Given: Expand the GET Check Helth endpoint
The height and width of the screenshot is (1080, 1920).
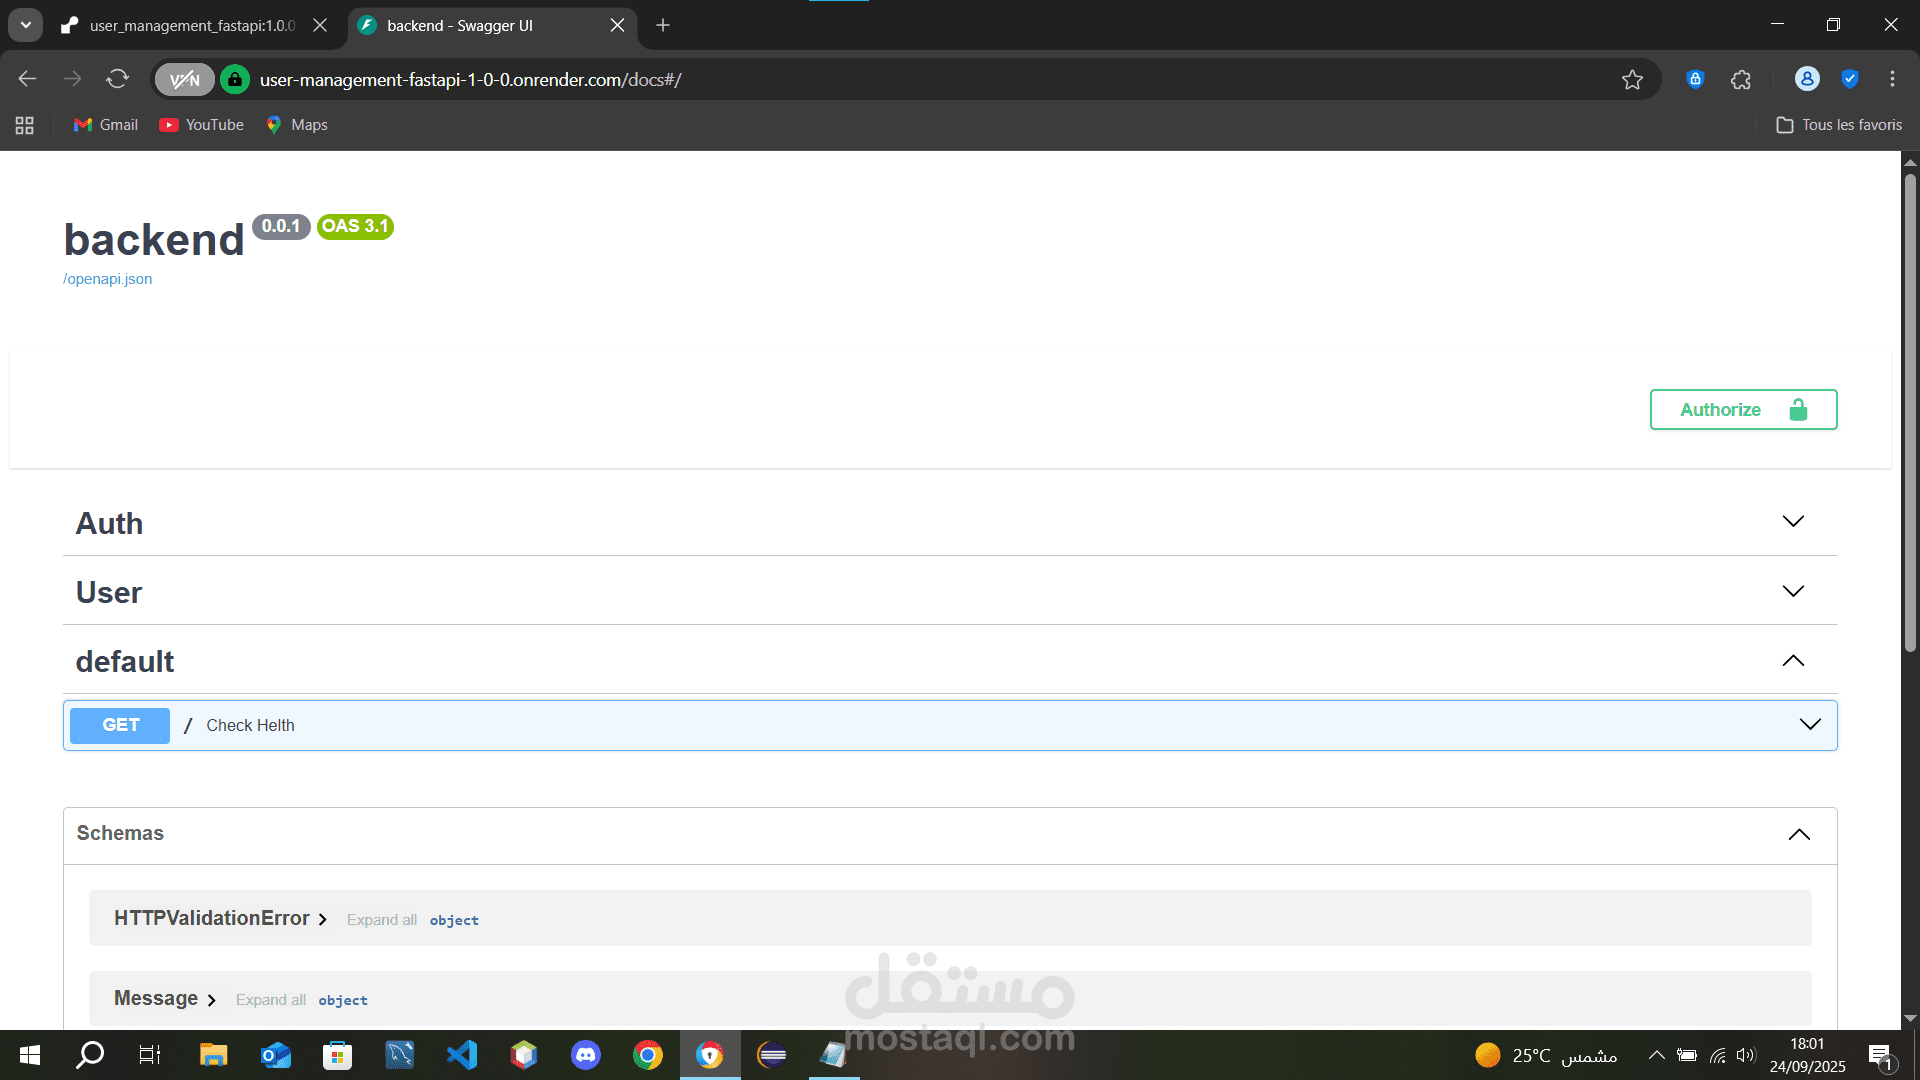Looking at the screenshot, I should pos(1809,725).
